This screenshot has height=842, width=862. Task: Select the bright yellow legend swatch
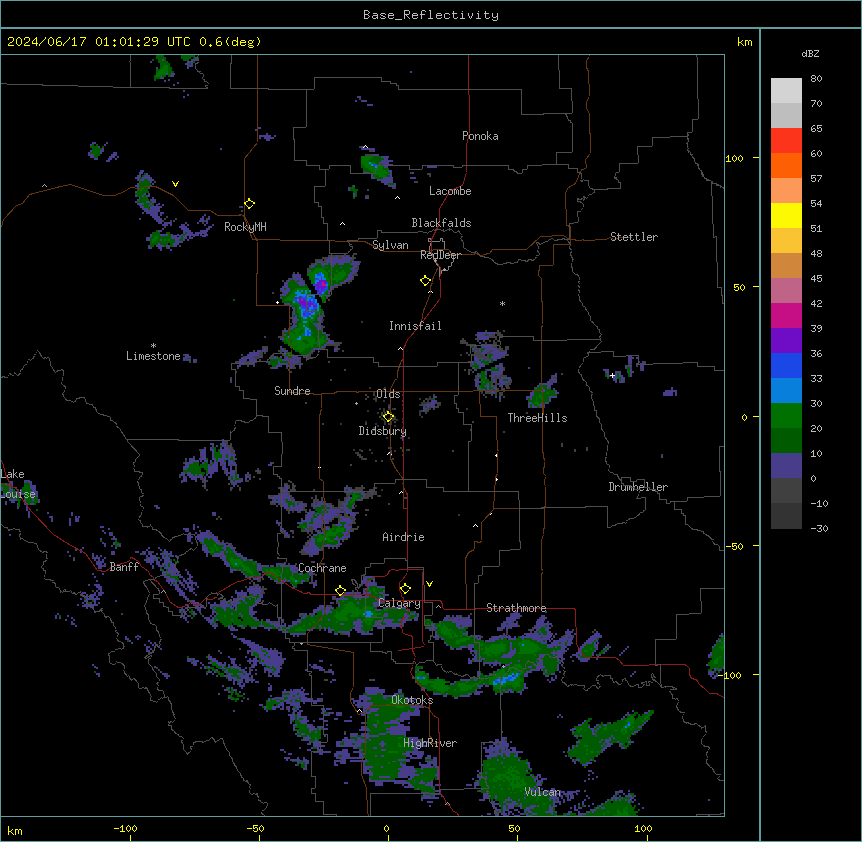point(786,215)
